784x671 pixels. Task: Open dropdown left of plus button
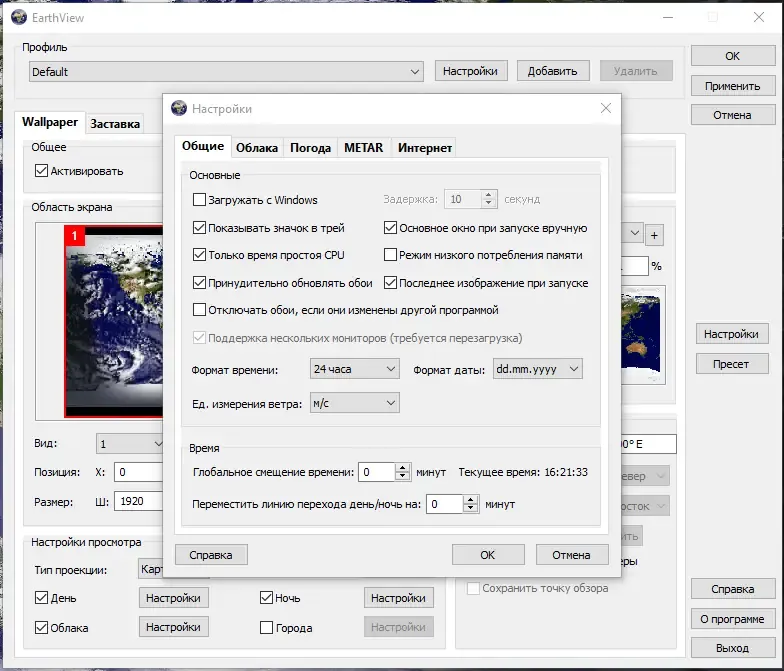tap(632, 233)
